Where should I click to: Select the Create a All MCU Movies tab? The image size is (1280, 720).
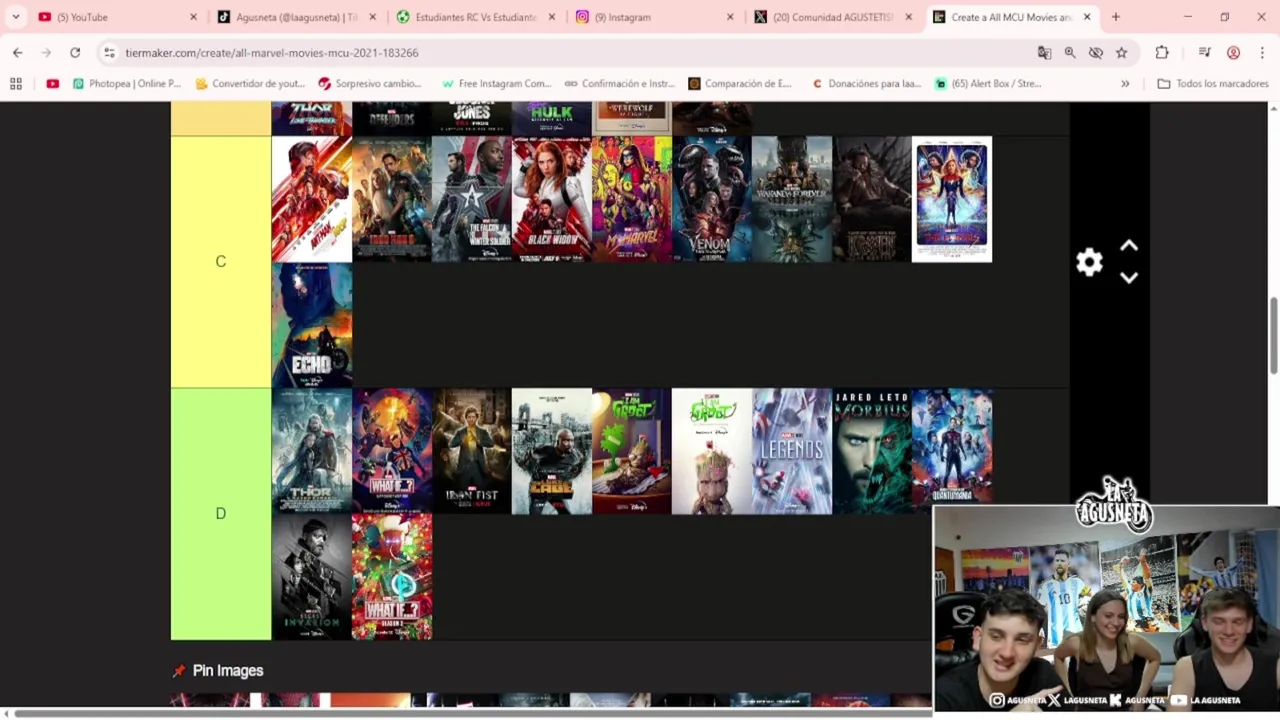click(x=1012, y=17)
